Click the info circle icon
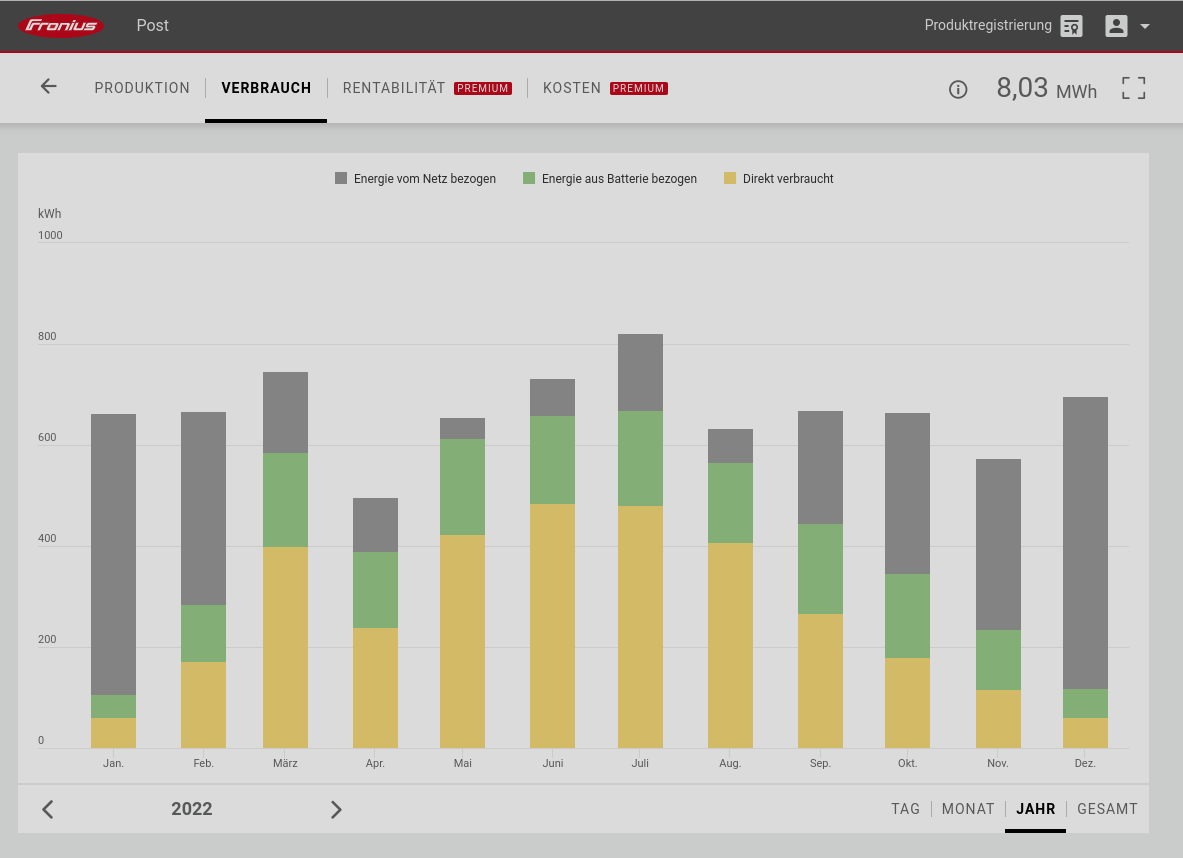Image resolution: width=1183 pixels, height=858 pixels. point(957,90)
